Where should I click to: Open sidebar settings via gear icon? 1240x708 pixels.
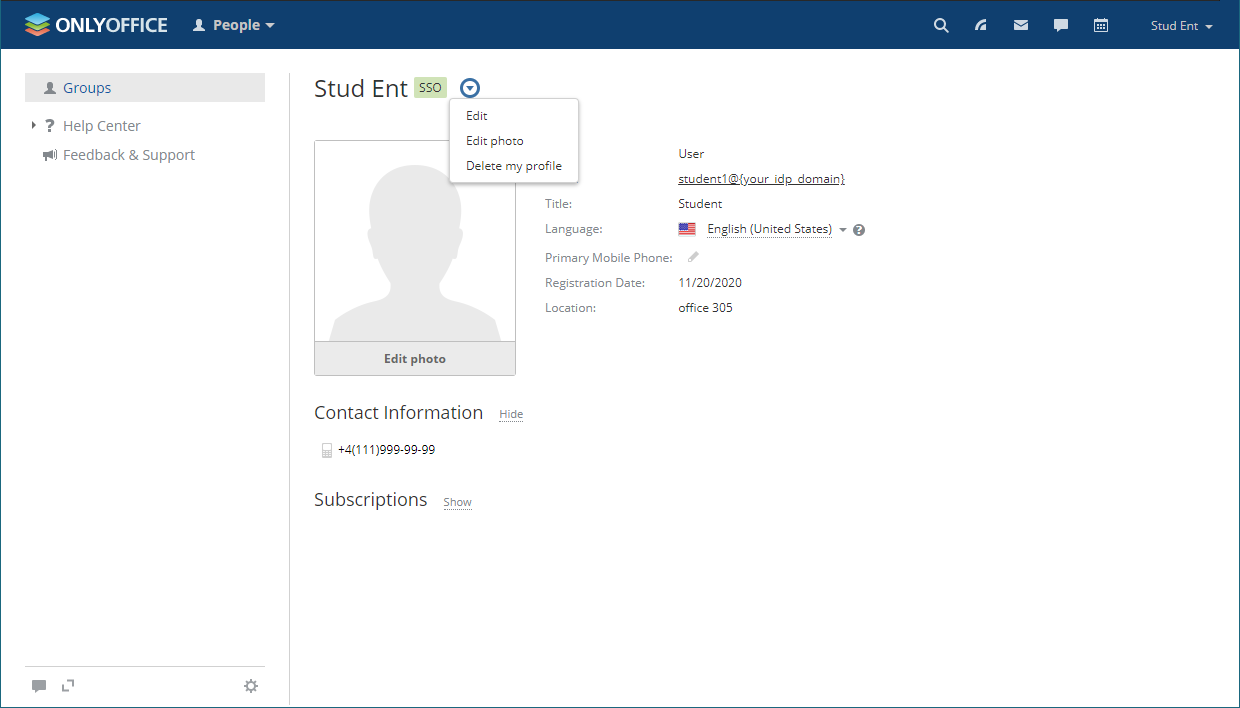pyautogui.click(x=250, y=686)
